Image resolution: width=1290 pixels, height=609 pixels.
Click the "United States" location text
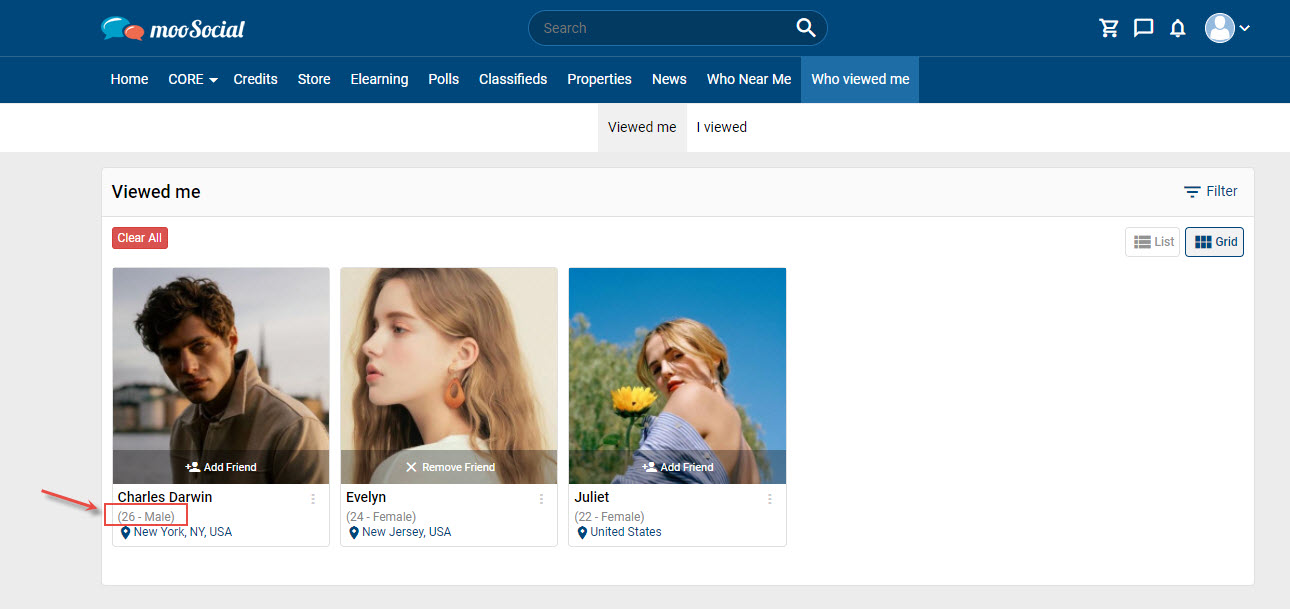(x=626, y=532)
